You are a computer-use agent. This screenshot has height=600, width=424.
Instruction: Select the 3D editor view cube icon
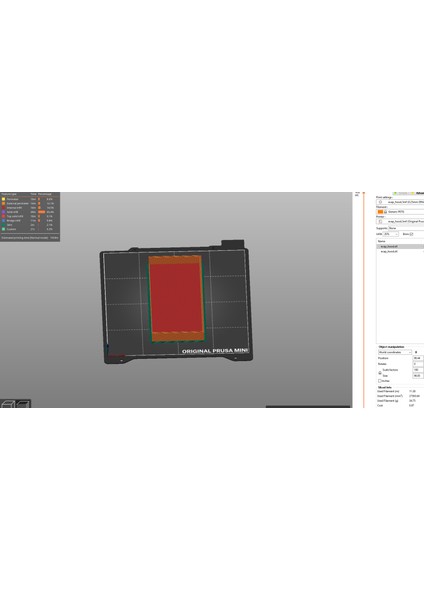click(8, 404)
